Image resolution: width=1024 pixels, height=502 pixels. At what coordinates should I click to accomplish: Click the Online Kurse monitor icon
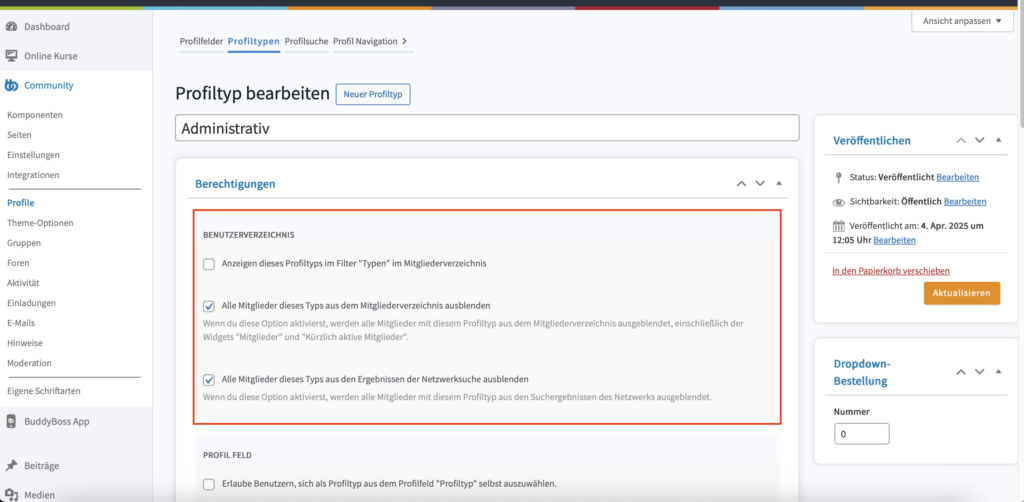pyautogui.click(x=12, y=56)
